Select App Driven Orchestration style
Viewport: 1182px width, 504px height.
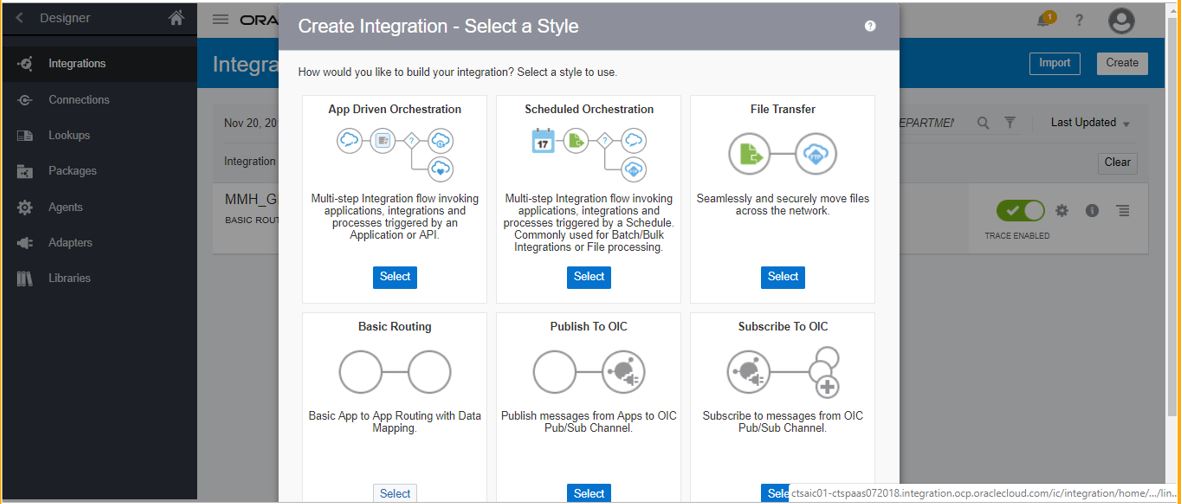[395, 277]
